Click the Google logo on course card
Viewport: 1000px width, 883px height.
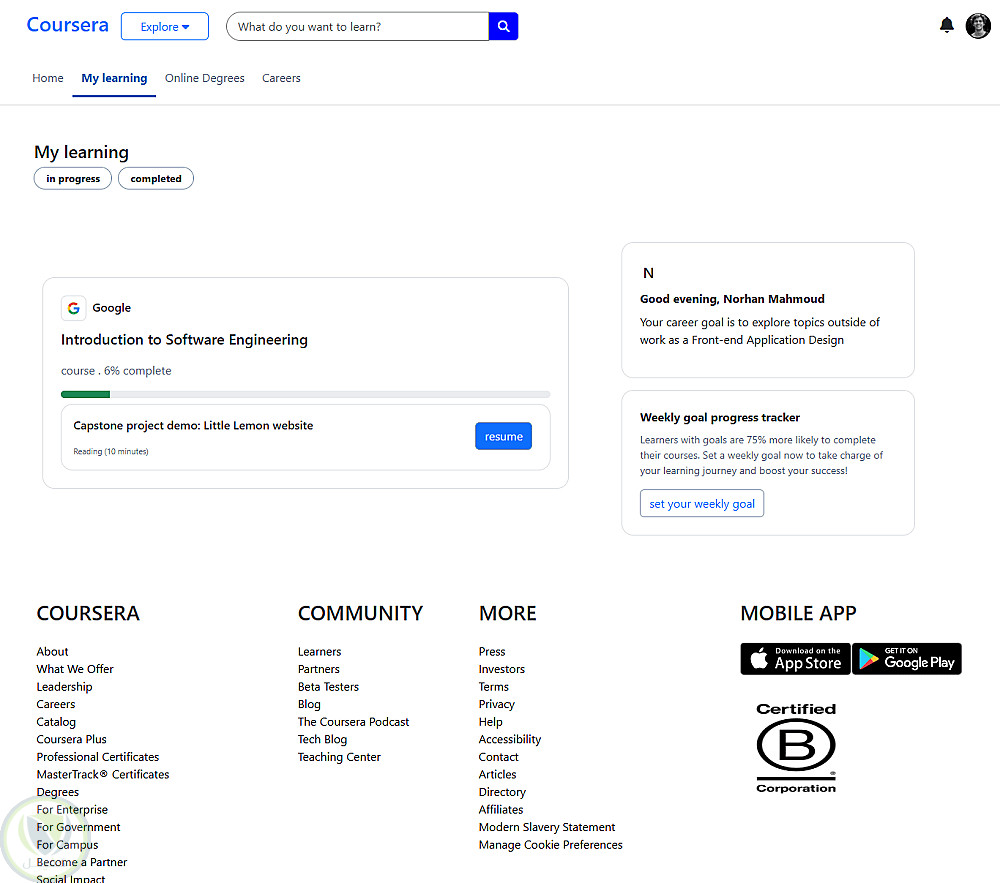pyautogui.click(x=74, y=308)
